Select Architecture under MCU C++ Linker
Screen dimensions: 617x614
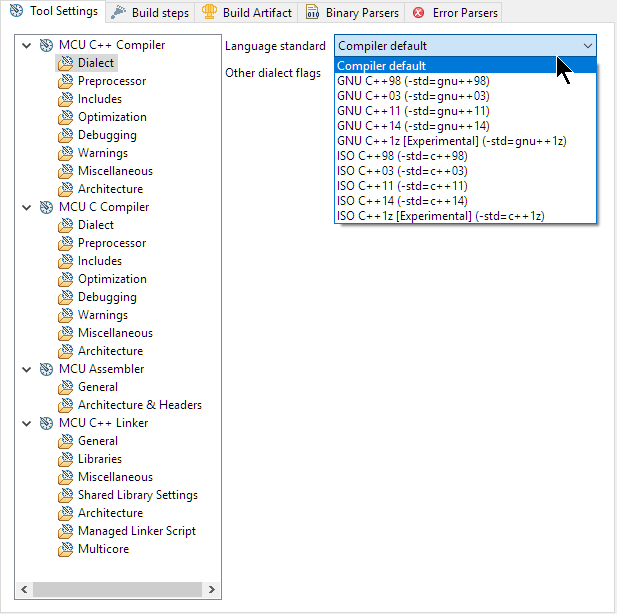[110, 513]
